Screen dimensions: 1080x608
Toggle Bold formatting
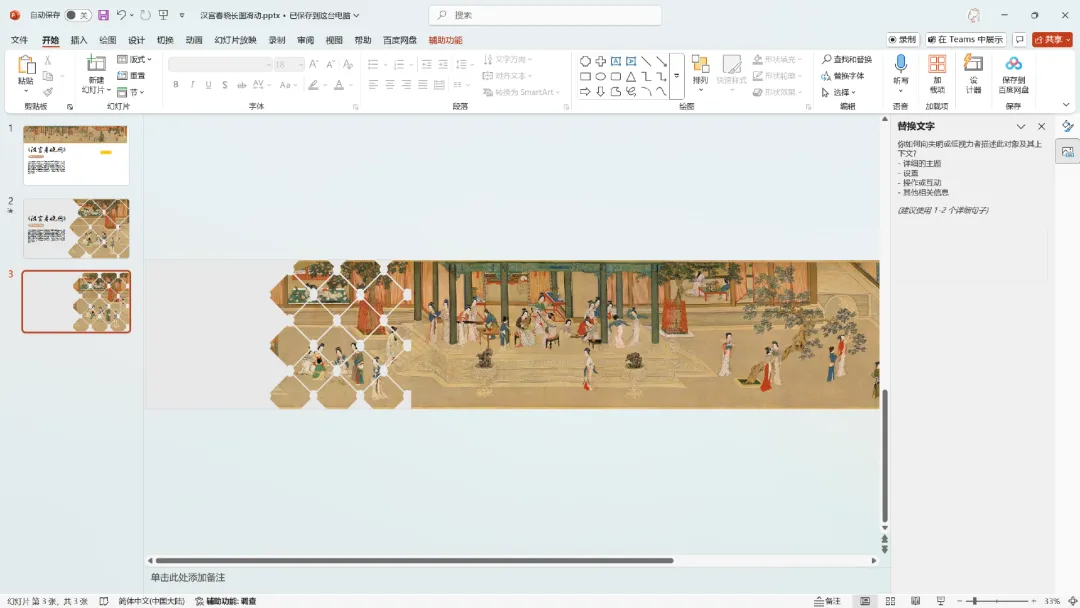click(176, 85)
